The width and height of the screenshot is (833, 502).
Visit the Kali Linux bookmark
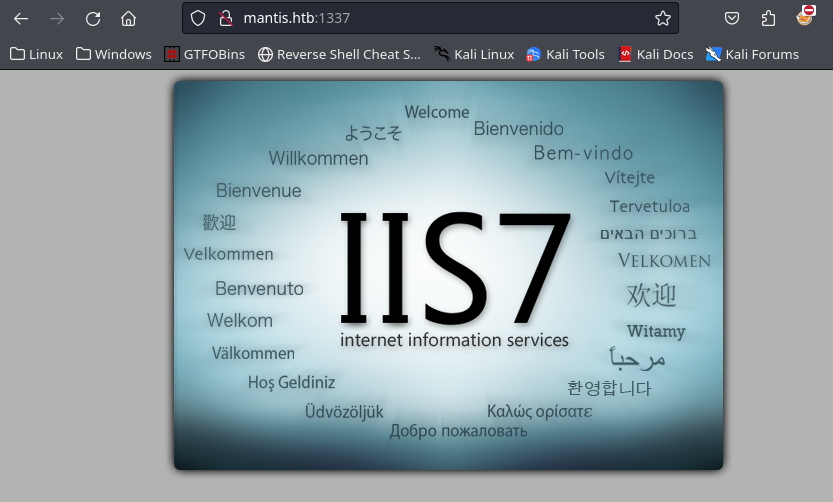click(x=474, y=54)
